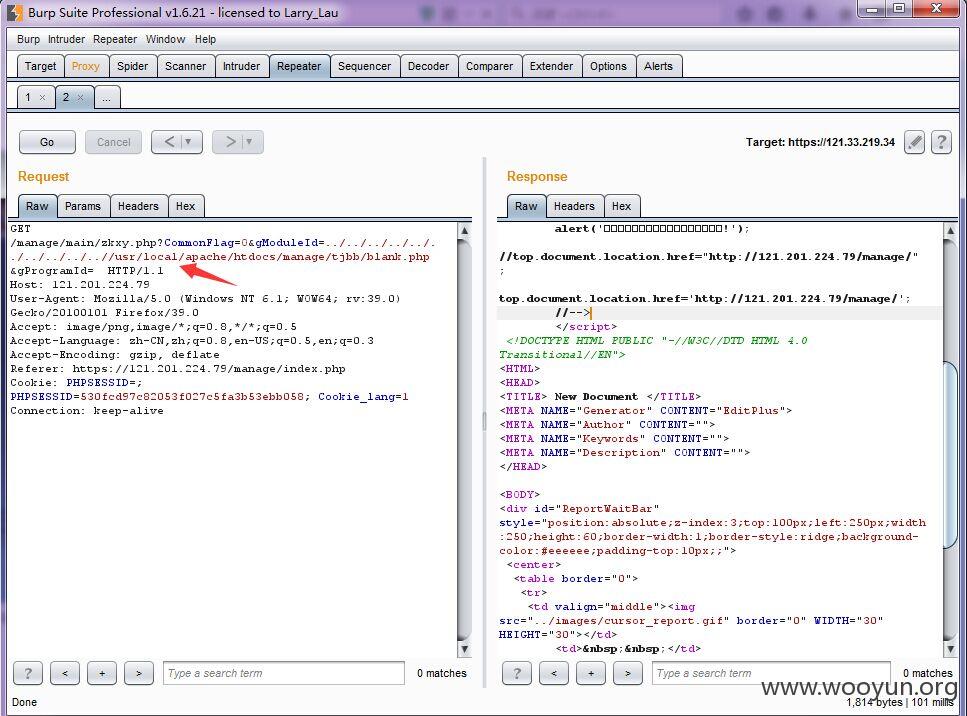The height and width of the screenshot is (716, 967).
Task: Focus the request search term field
Action: [284, 673]
